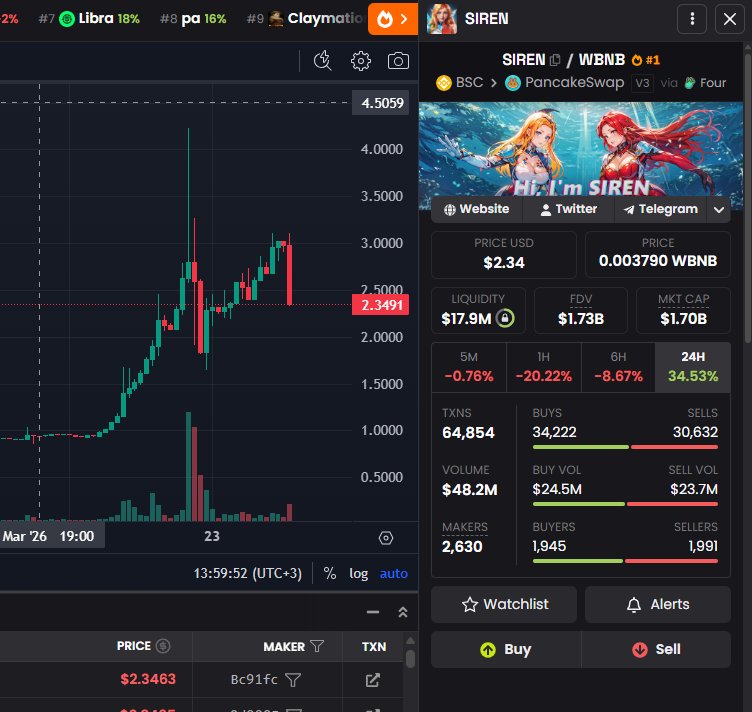
Task: Open the Alerts button
Action: pos(658,604)
